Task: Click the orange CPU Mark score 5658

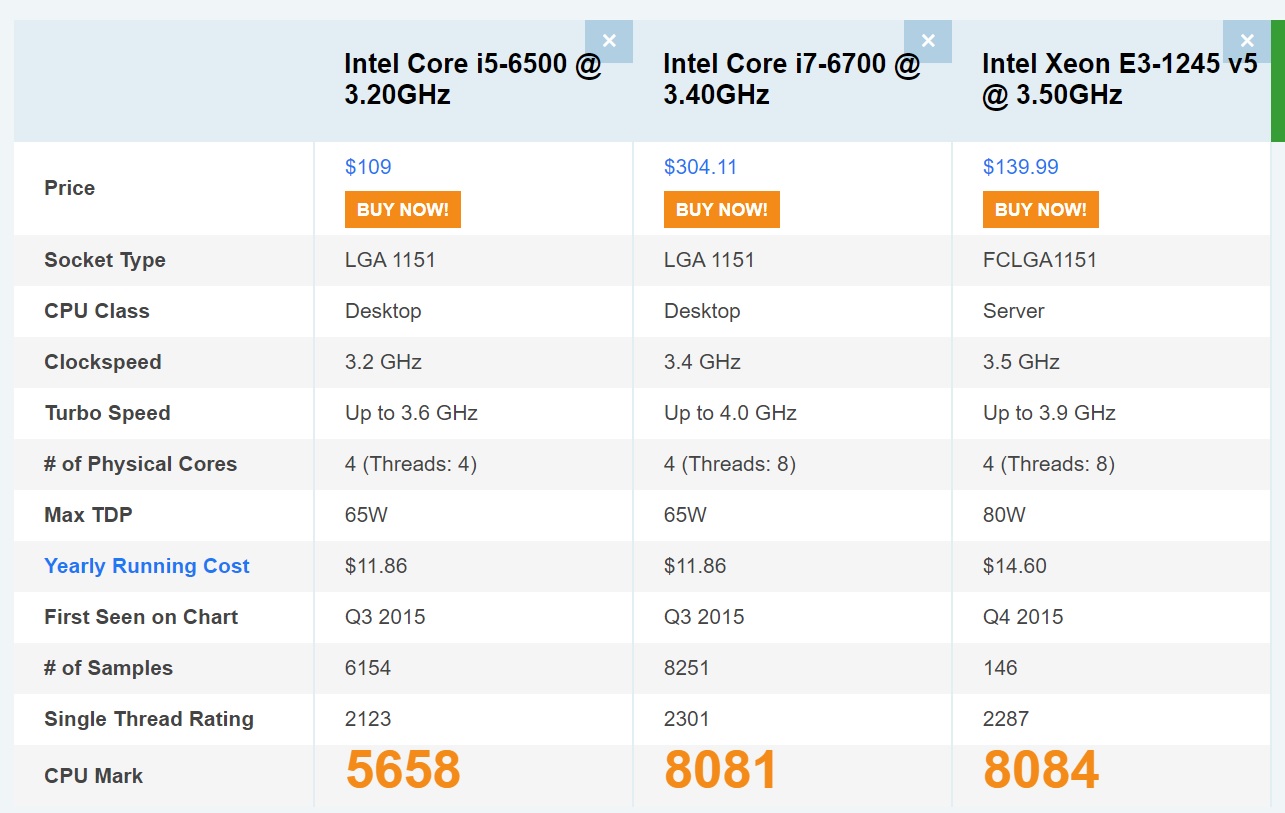Action: tap(403, 770)
